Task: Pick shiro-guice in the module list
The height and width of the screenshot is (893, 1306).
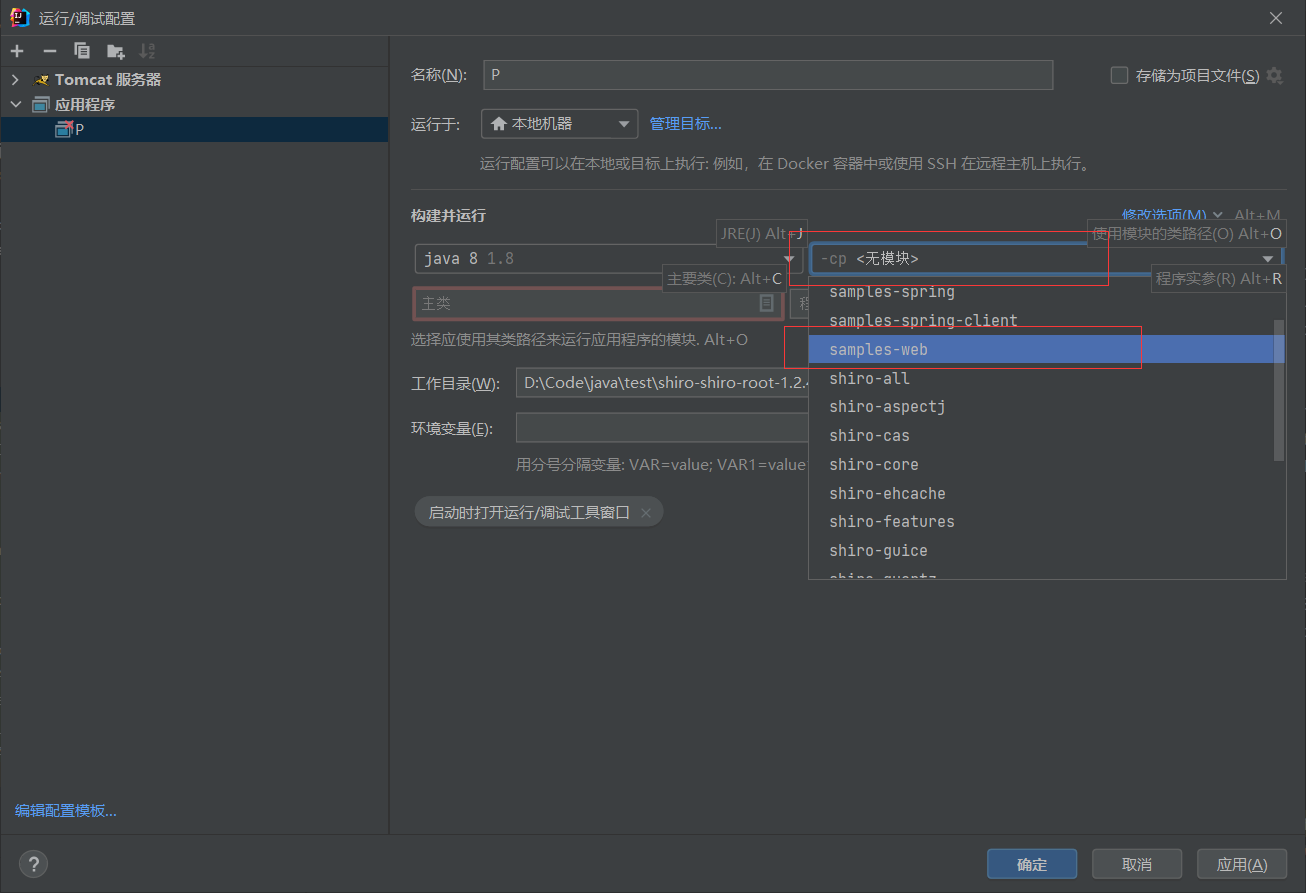Action: (1041, 551)
